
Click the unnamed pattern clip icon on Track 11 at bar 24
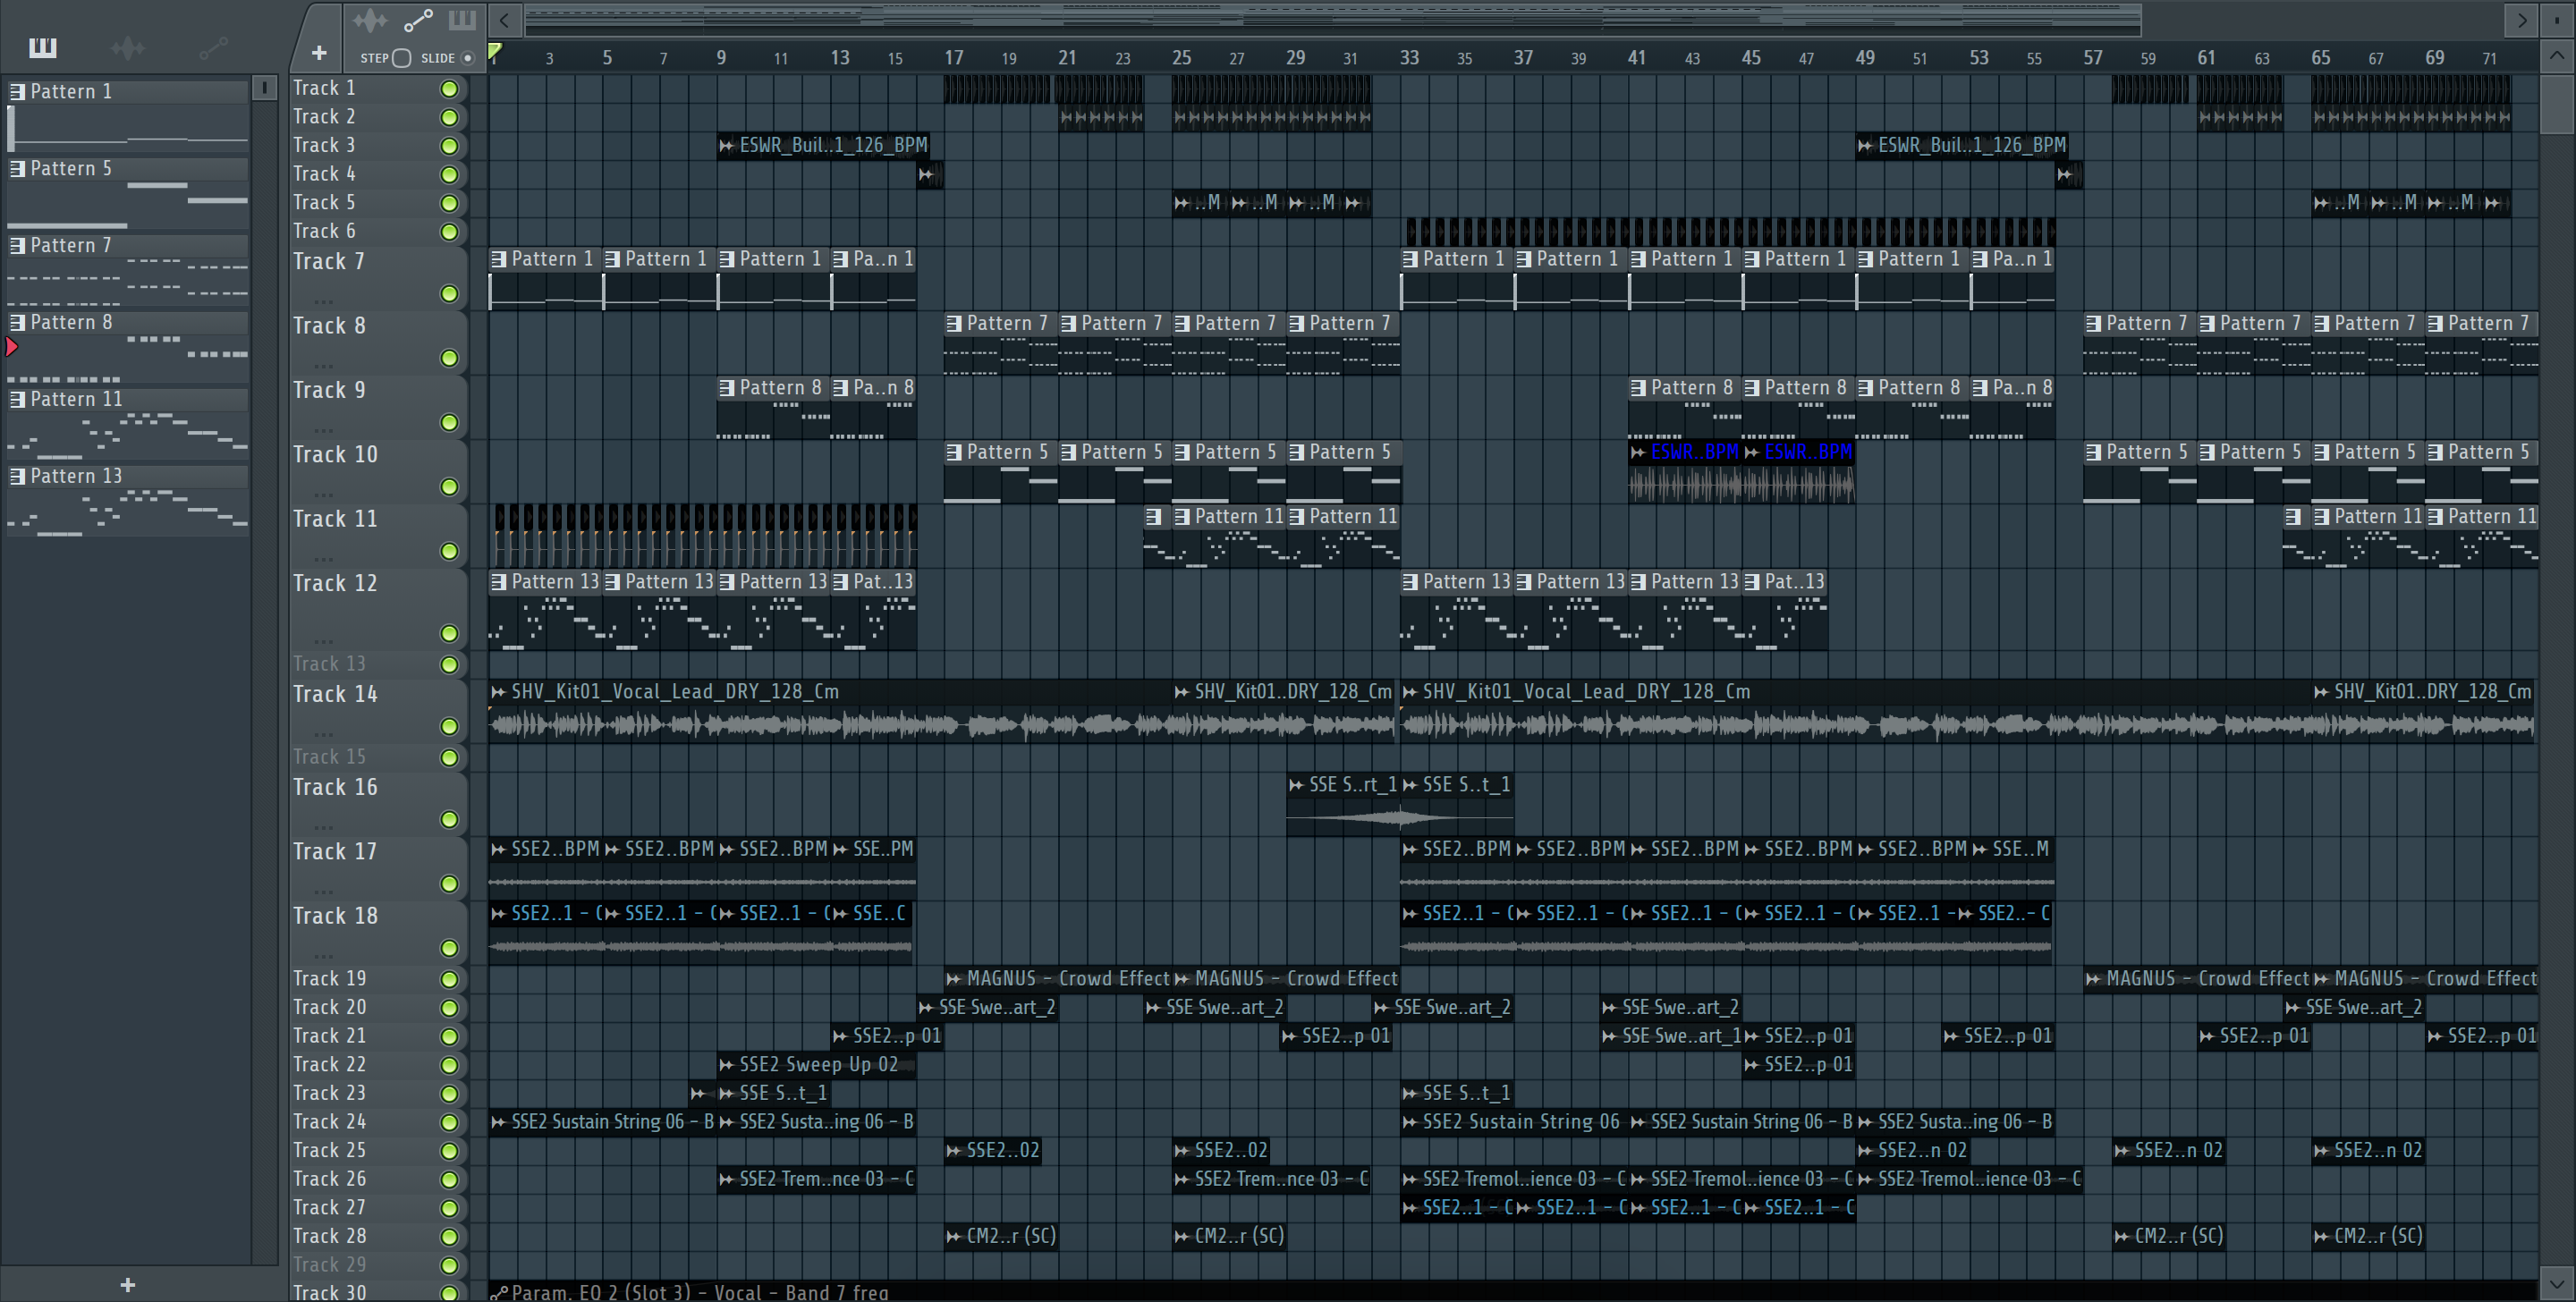pyautogui.click(x=1153, y=517)
